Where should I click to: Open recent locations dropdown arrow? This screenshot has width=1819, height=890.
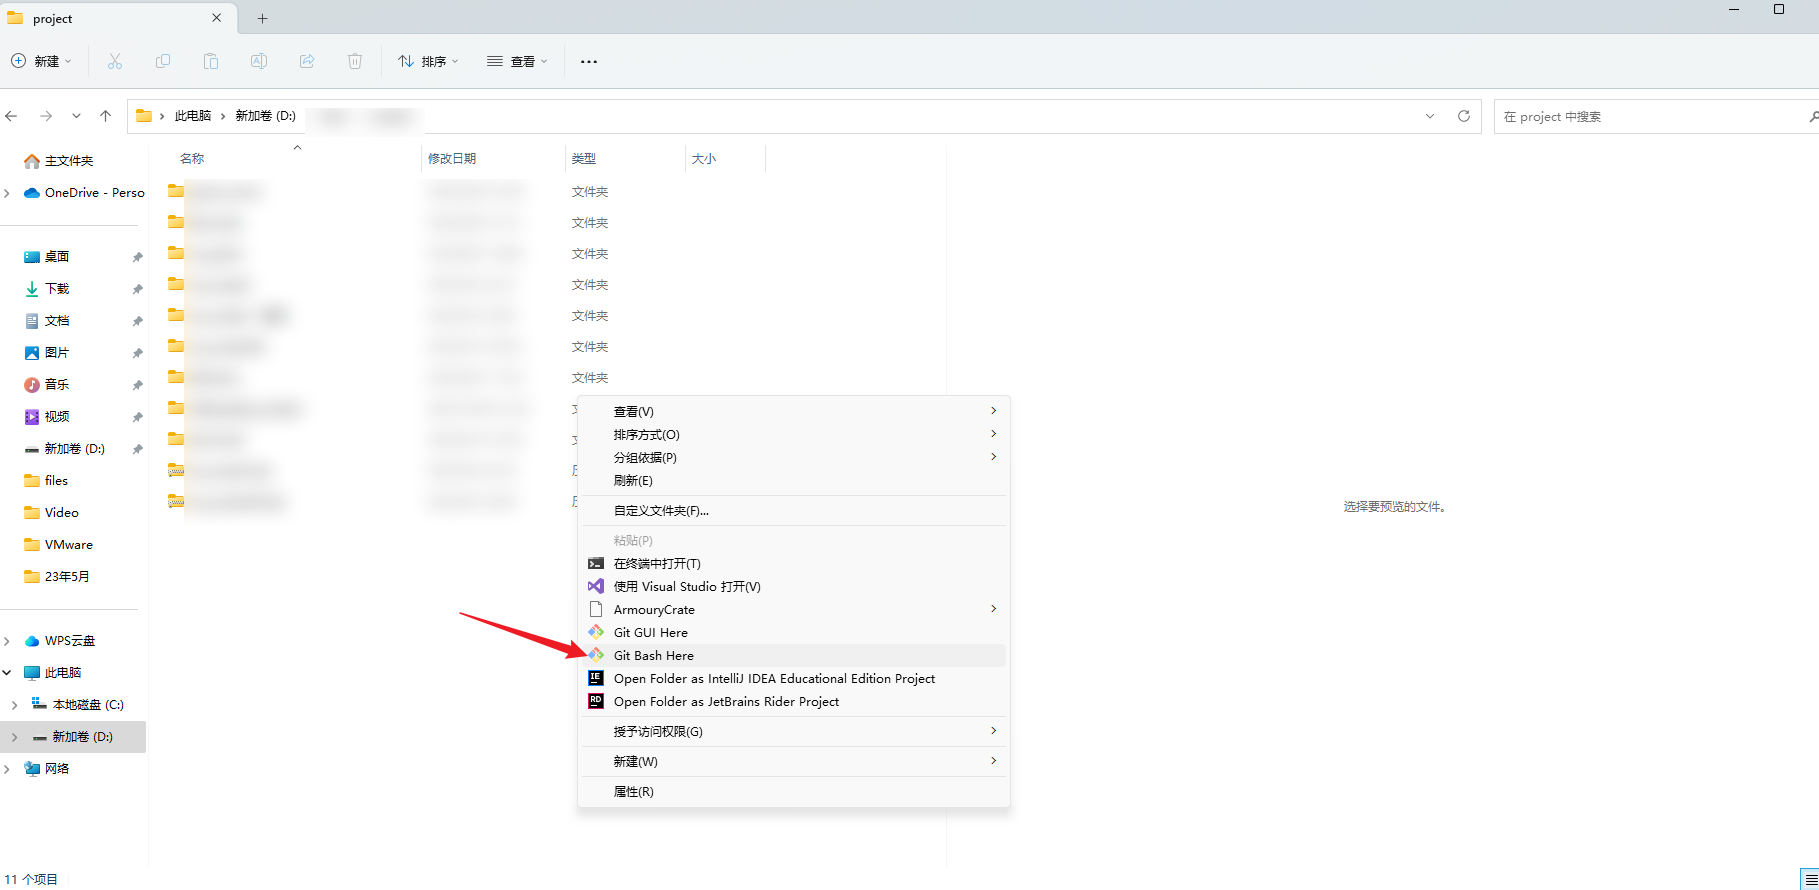76,116
